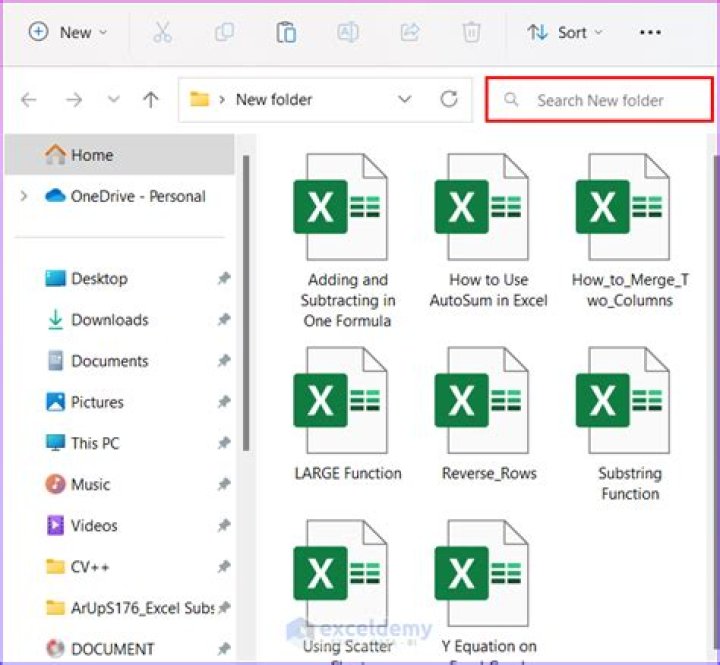Select How_to_Merge_Two_Columns Excel file
Screen dimensions: 720x665
630,231
